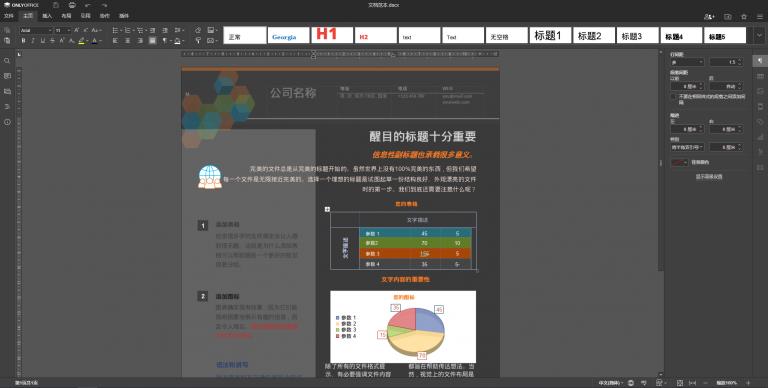Open the comments panel in left sidebar
Image resolution: width=768 pixels, height=388 pixels.
[7, 76]
